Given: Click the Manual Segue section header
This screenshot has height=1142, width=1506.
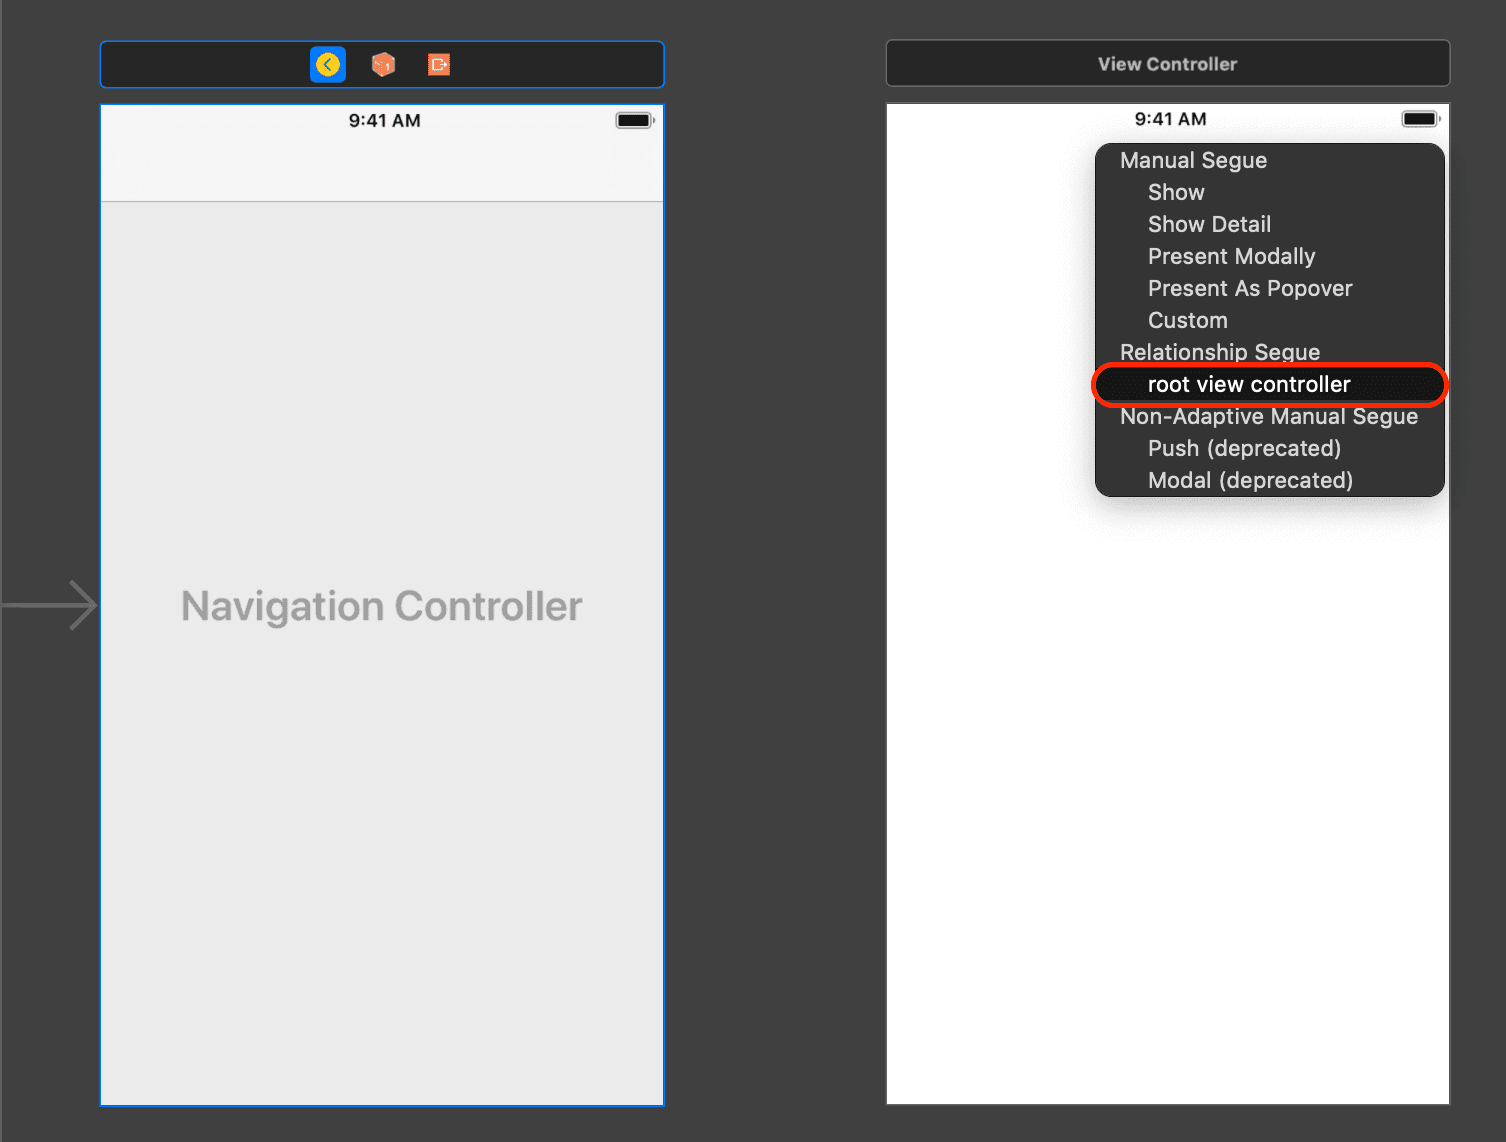Looking at the screenshot, I should click(x=1193, y=160).
